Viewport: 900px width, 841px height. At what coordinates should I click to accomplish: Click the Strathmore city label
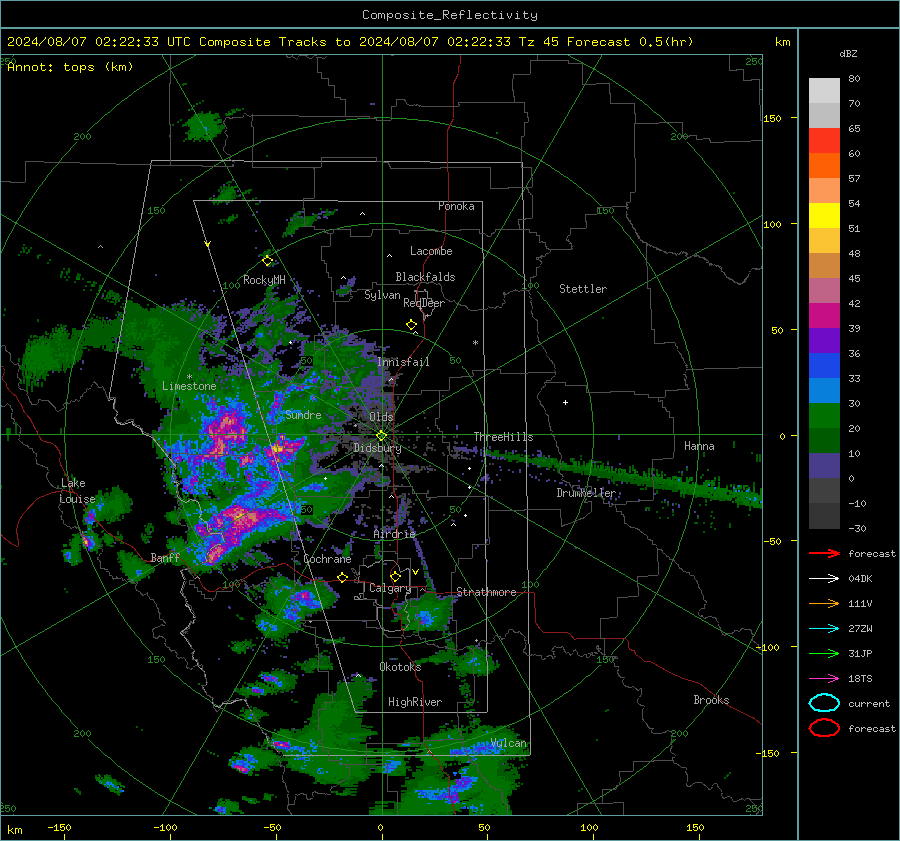pos(486,592)
